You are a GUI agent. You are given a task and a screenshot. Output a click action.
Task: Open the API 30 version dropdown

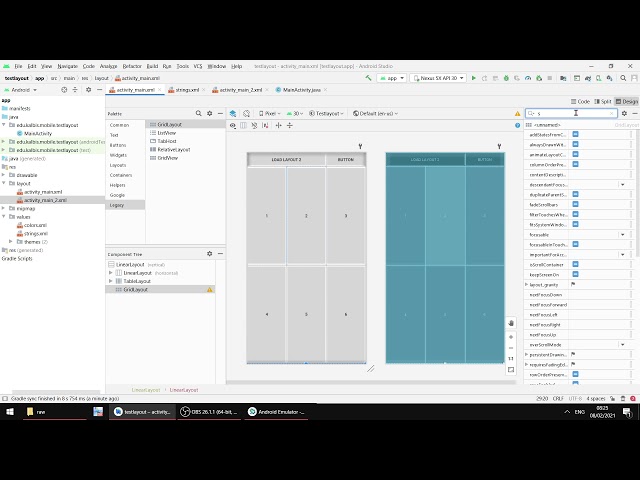(x=295, y=113)
